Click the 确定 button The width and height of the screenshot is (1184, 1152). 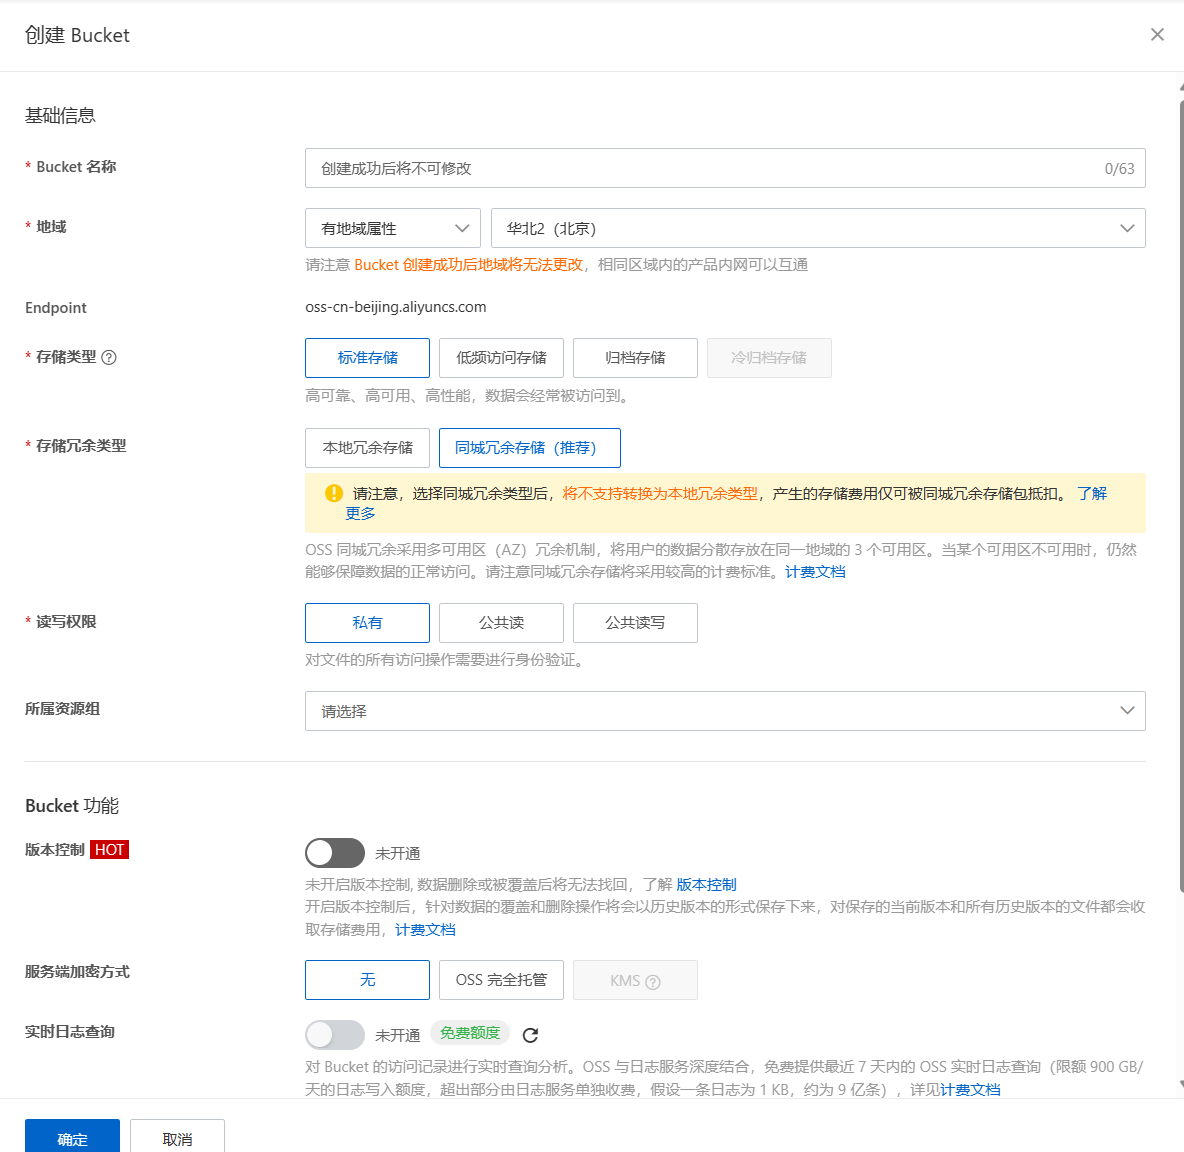click(x=72, y=1137)
